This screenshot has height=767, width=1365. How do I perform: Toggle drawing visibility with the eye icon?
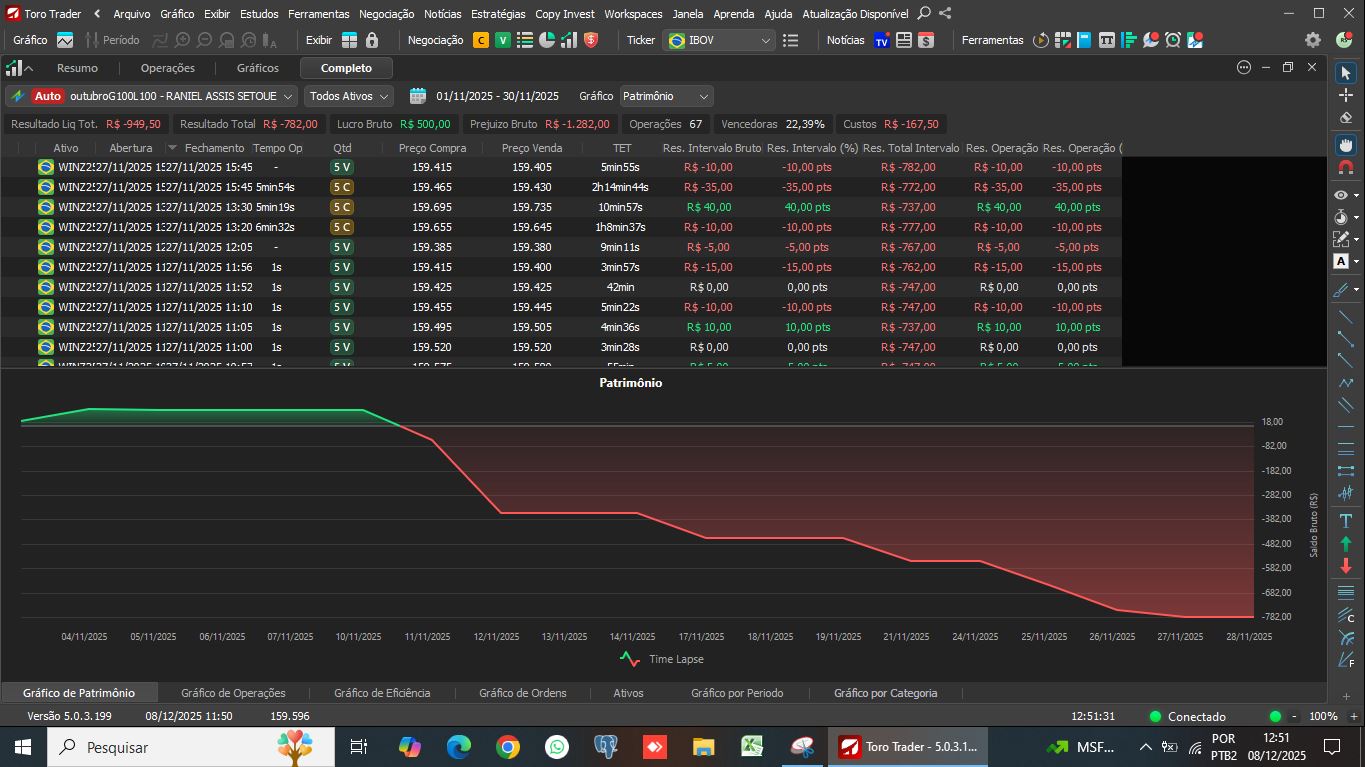click(x=1341, y=195)
